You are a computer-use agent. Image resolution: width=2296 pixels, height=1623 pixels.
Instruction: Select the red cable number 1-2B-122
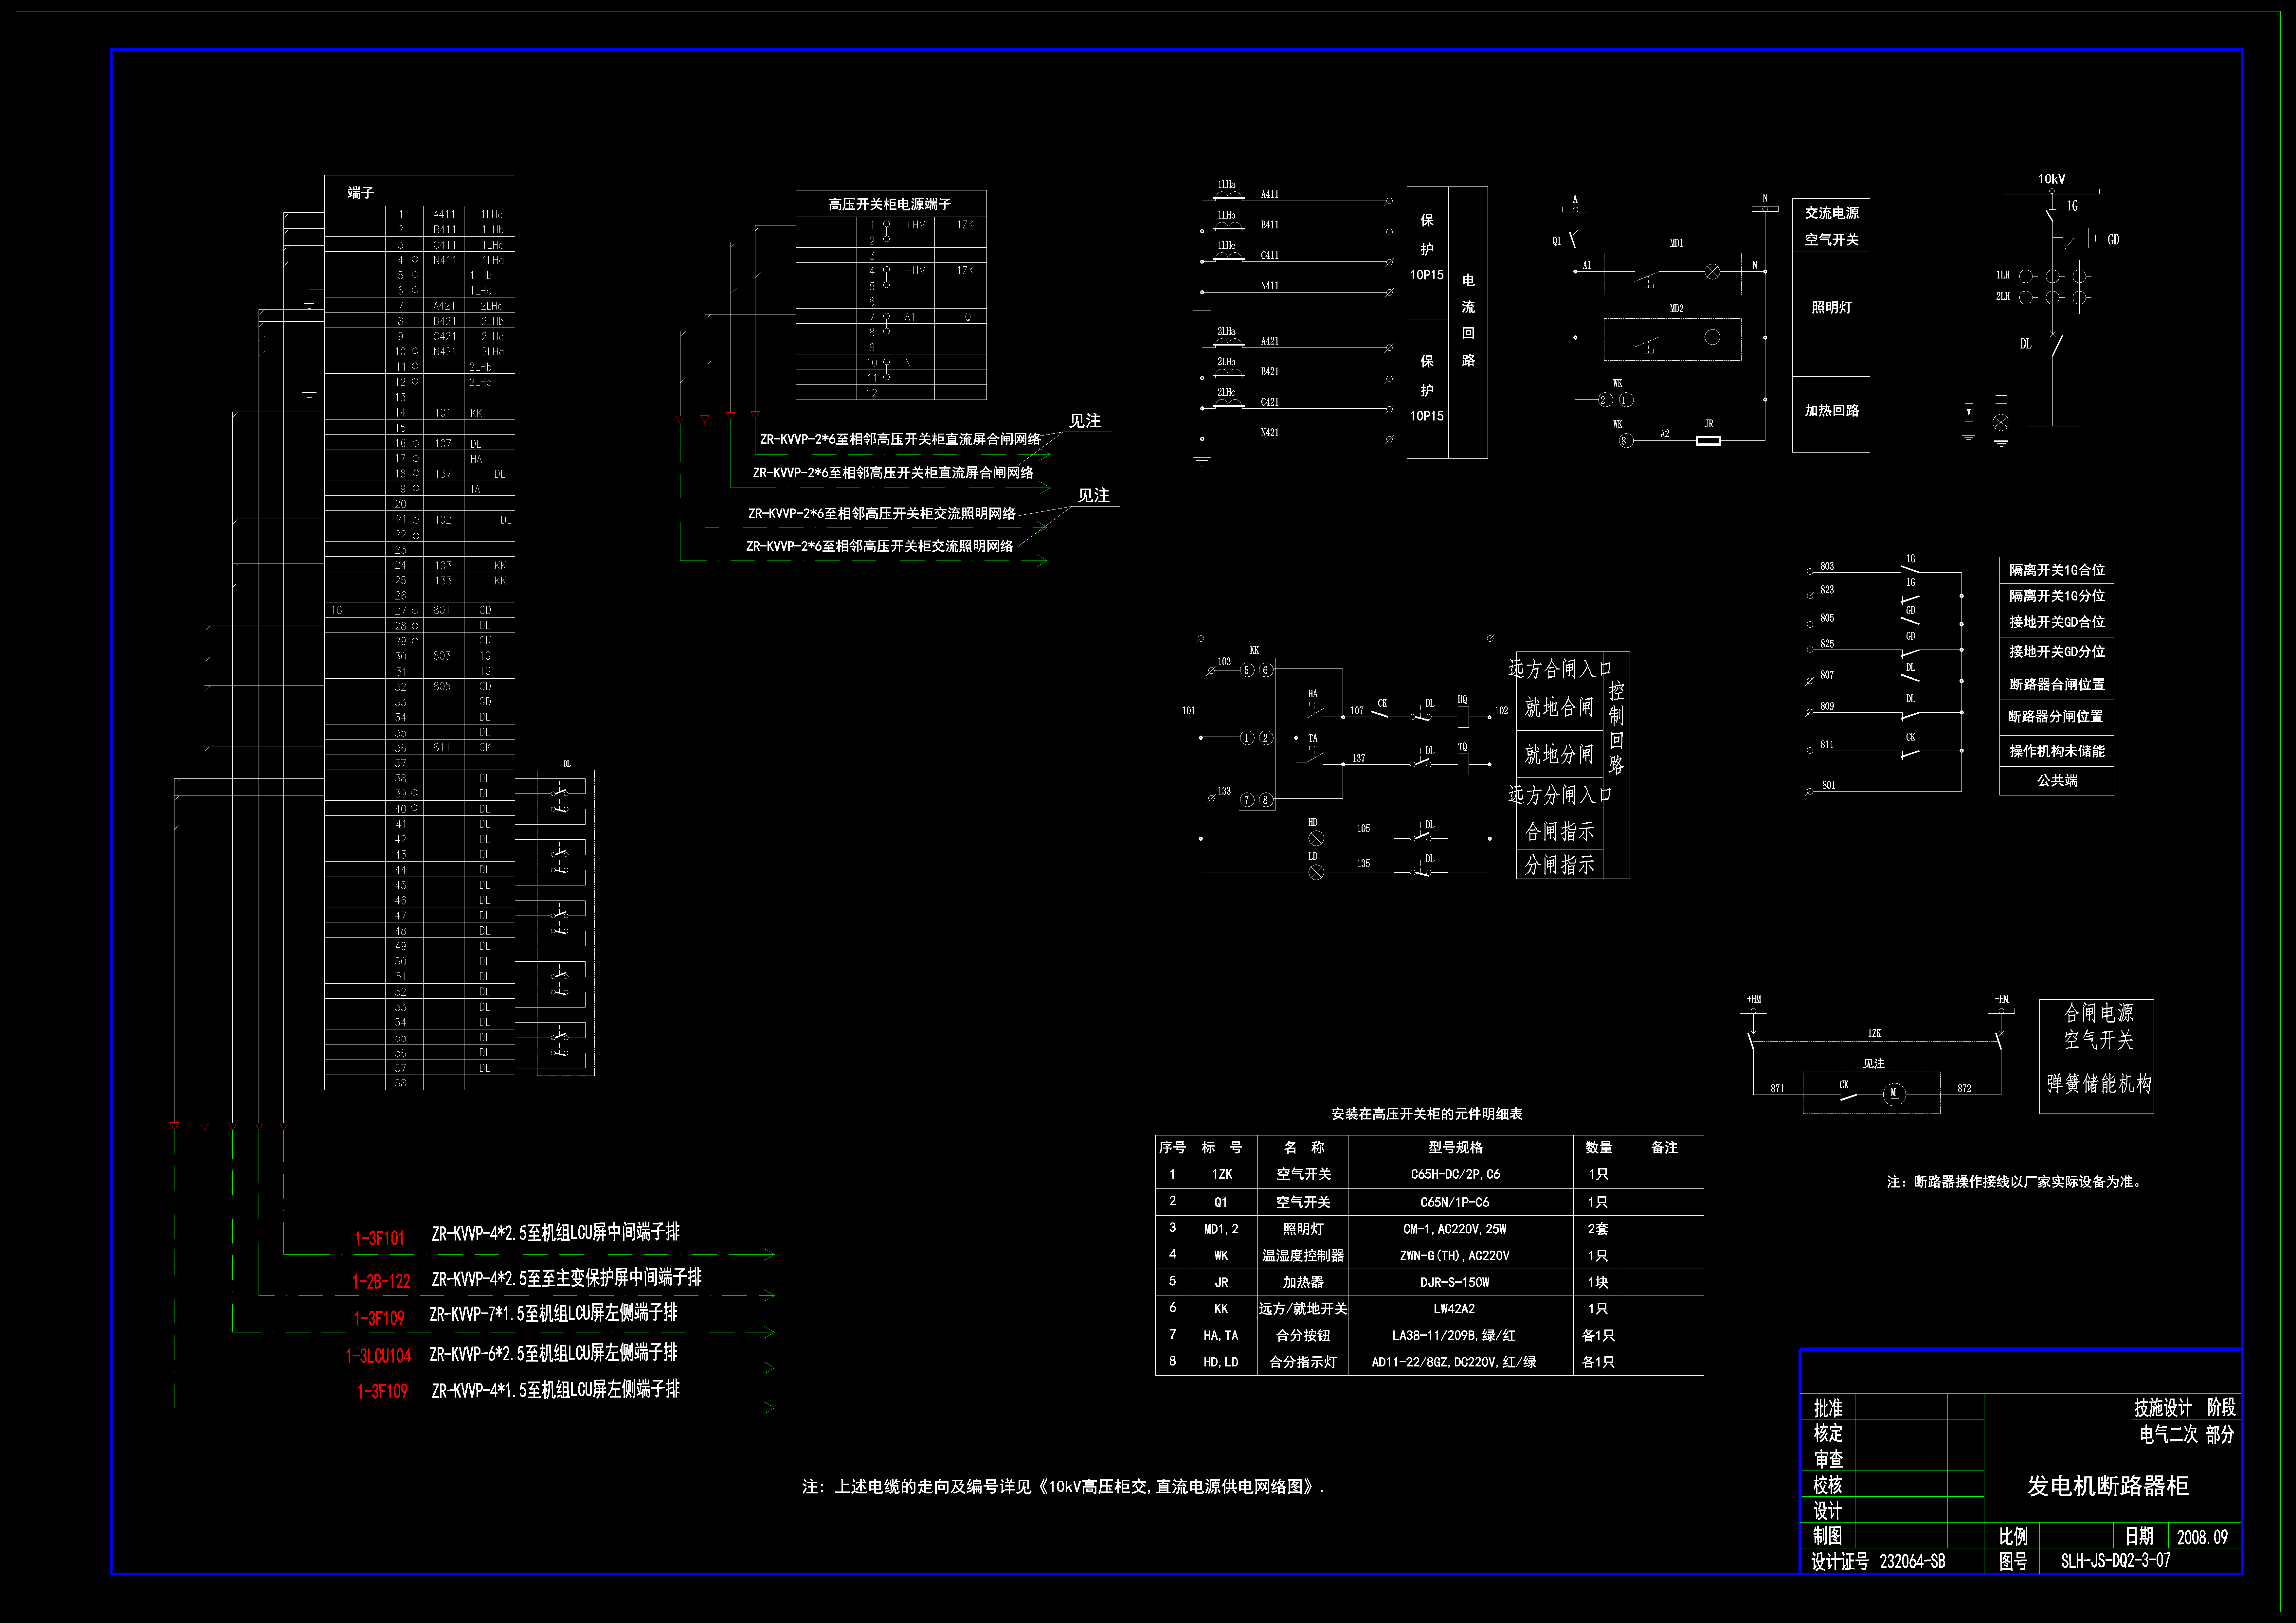pos(381,1281)
